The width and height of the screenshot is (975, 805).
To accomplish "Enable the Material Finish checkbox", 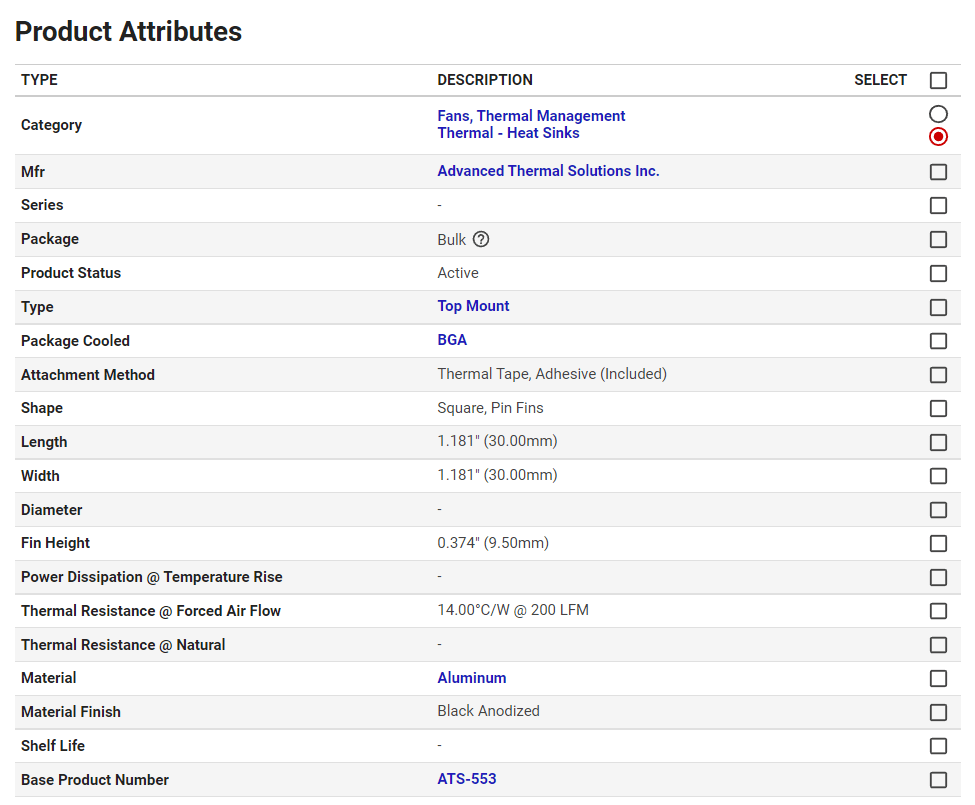I will [x=938, y=712].
